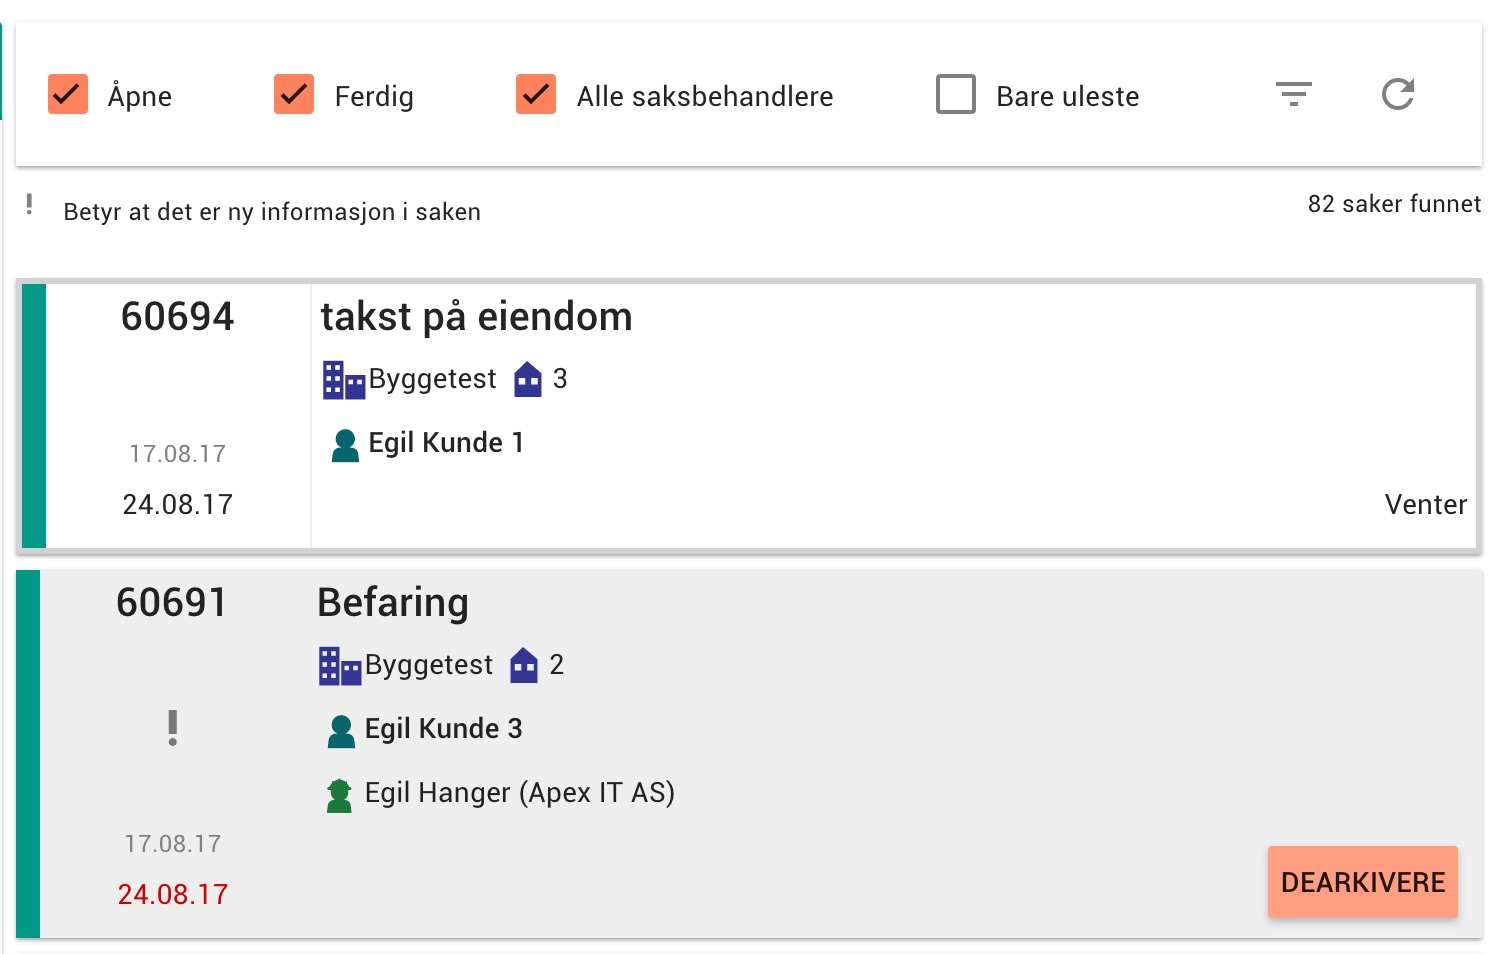Open the filter options icon
This screenshot has width=1504, height=954.
pos(1293,94)
